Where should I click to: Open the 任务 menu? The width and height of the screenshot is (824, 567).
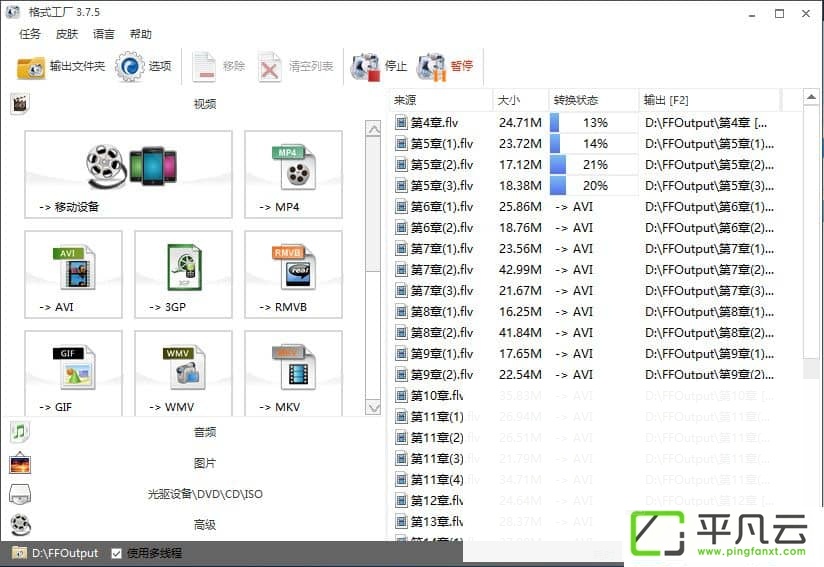point(30,34)
